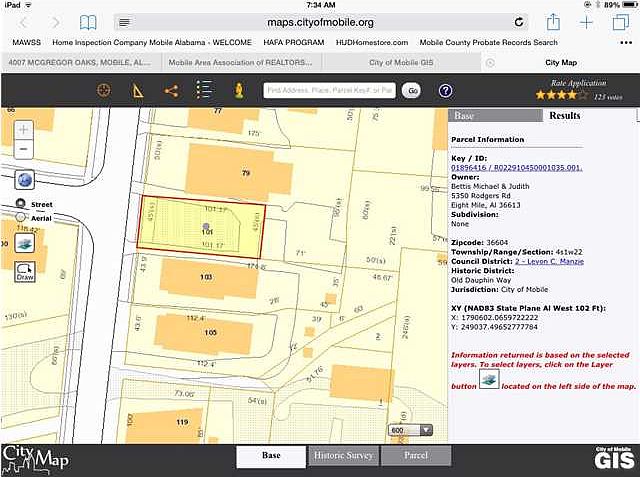
Task: Select bottom Base tab
Action: coord(271,455)
